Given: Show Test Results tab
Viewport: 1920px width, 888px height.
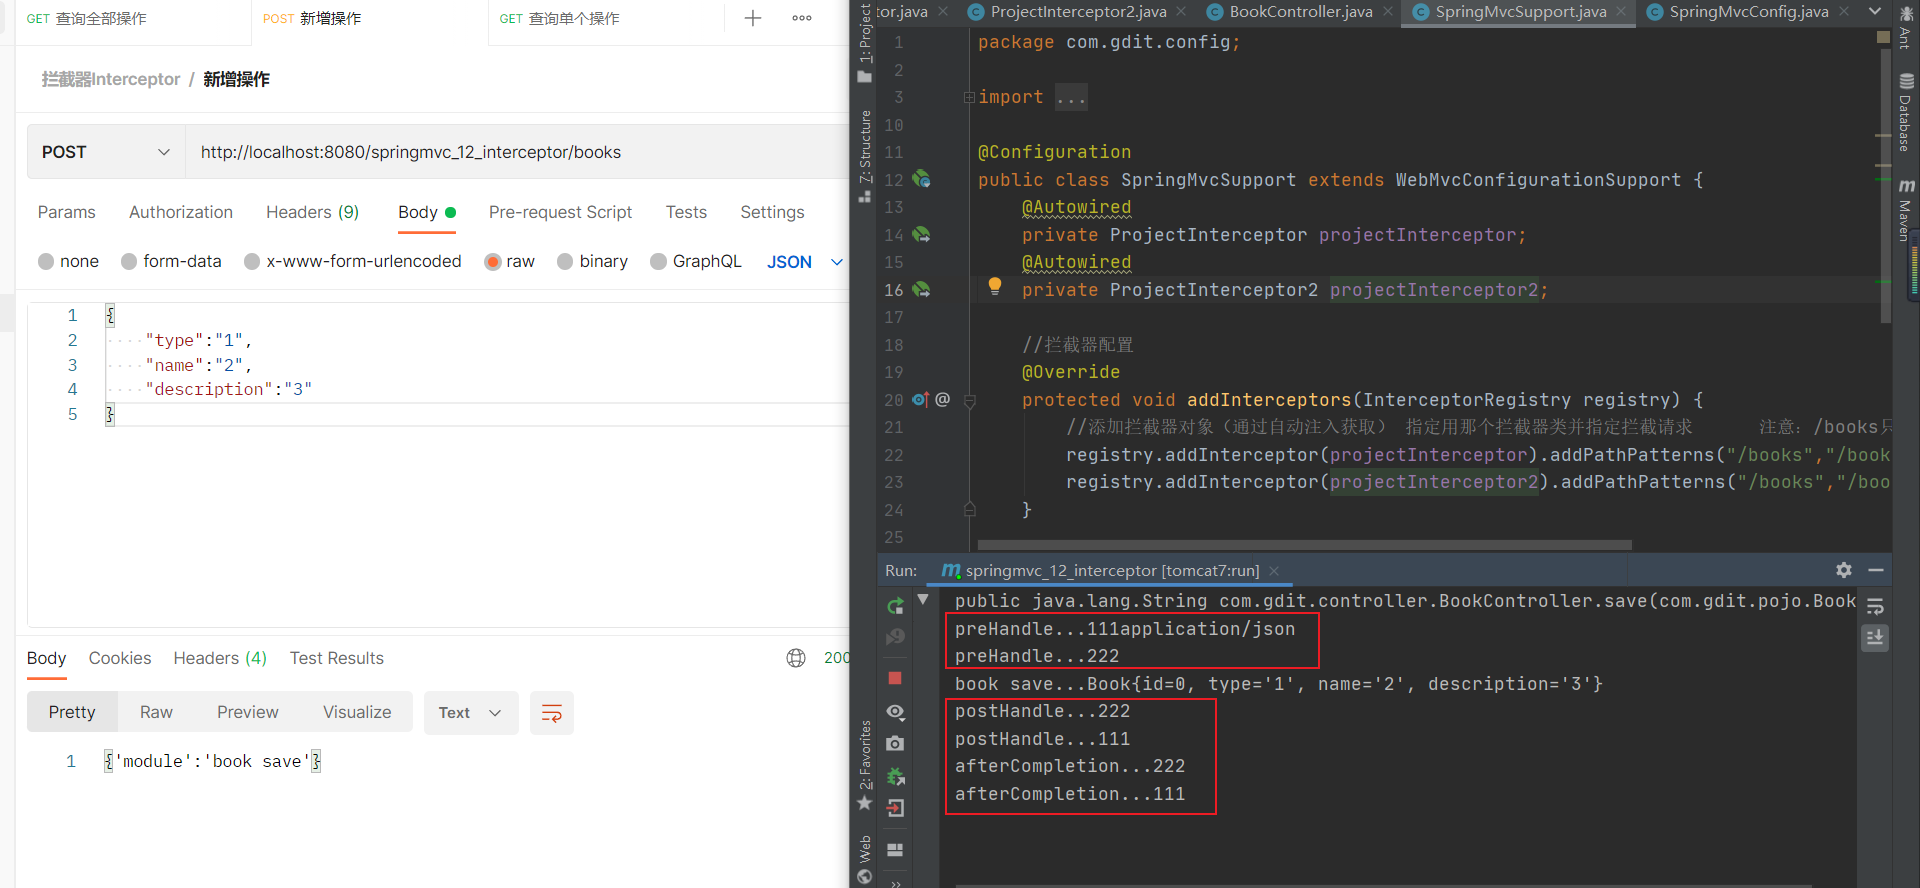Looking at the screenshot, I should [x=337, y=658].
